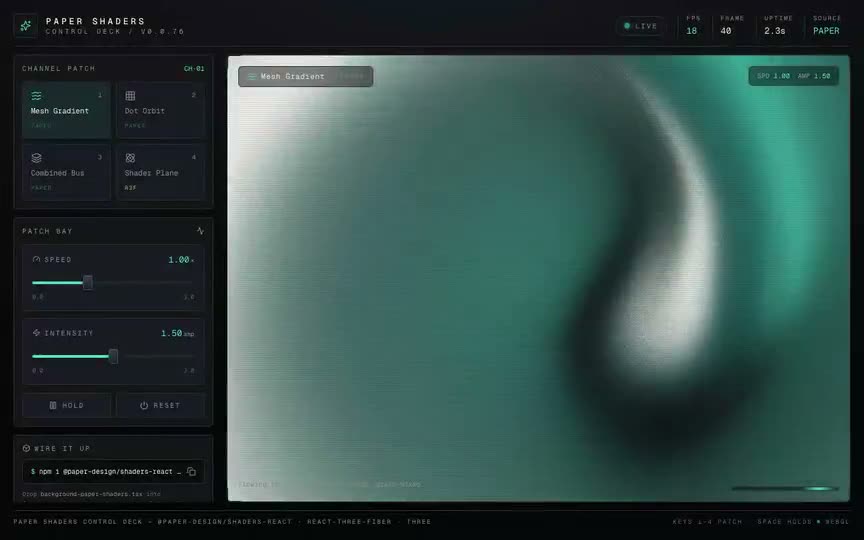This screenshot has height=540, width=864.
Task: Click REACT-THREE-FIBER in the footer
Action: pyautogui.click(x=349, y=521)
